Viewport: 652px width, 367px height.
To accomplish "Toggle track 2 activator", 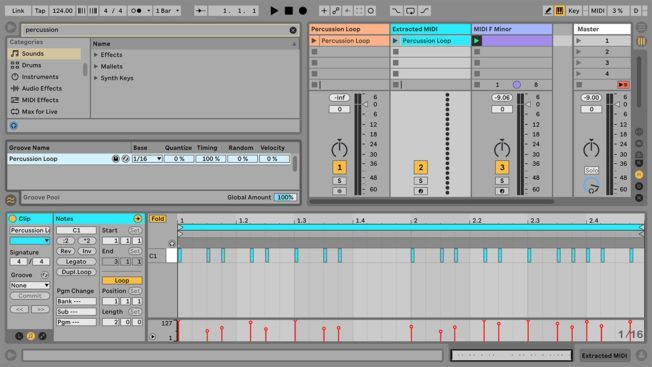I will pyautogui.click(x=420, y=167).
